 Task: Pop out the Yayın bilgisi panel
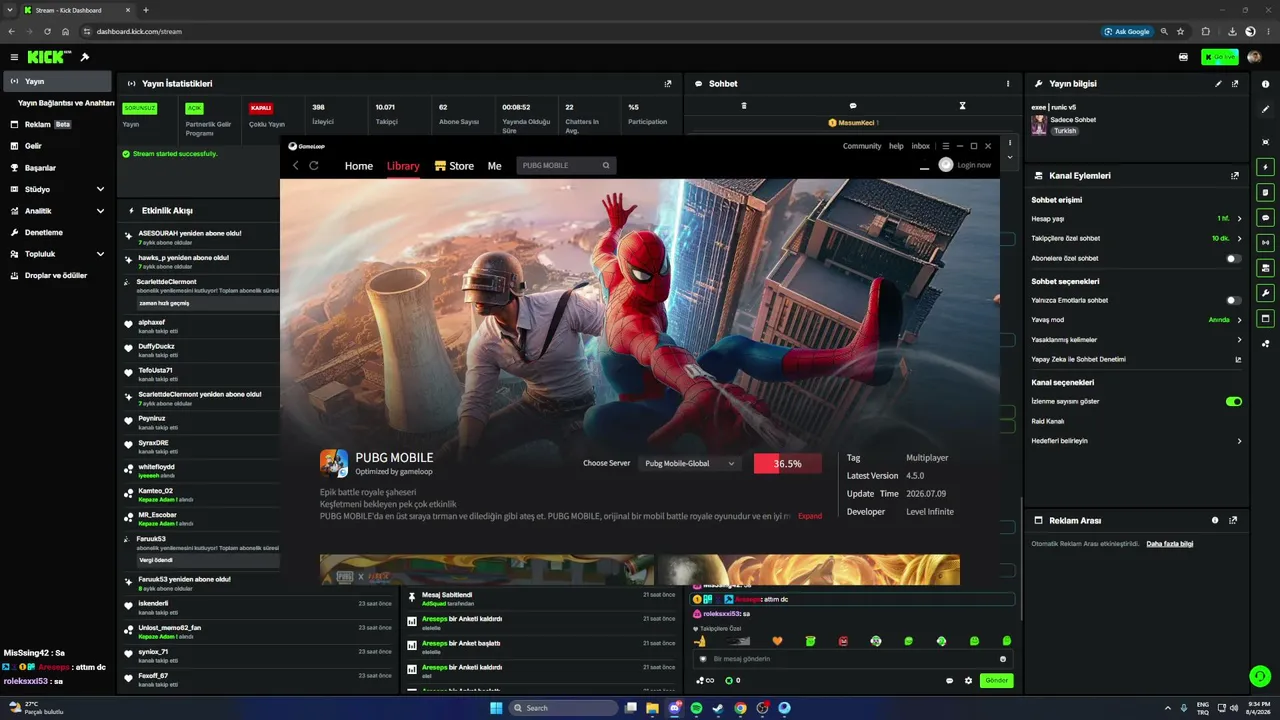pyautogui.click(x=1235, y=84)
